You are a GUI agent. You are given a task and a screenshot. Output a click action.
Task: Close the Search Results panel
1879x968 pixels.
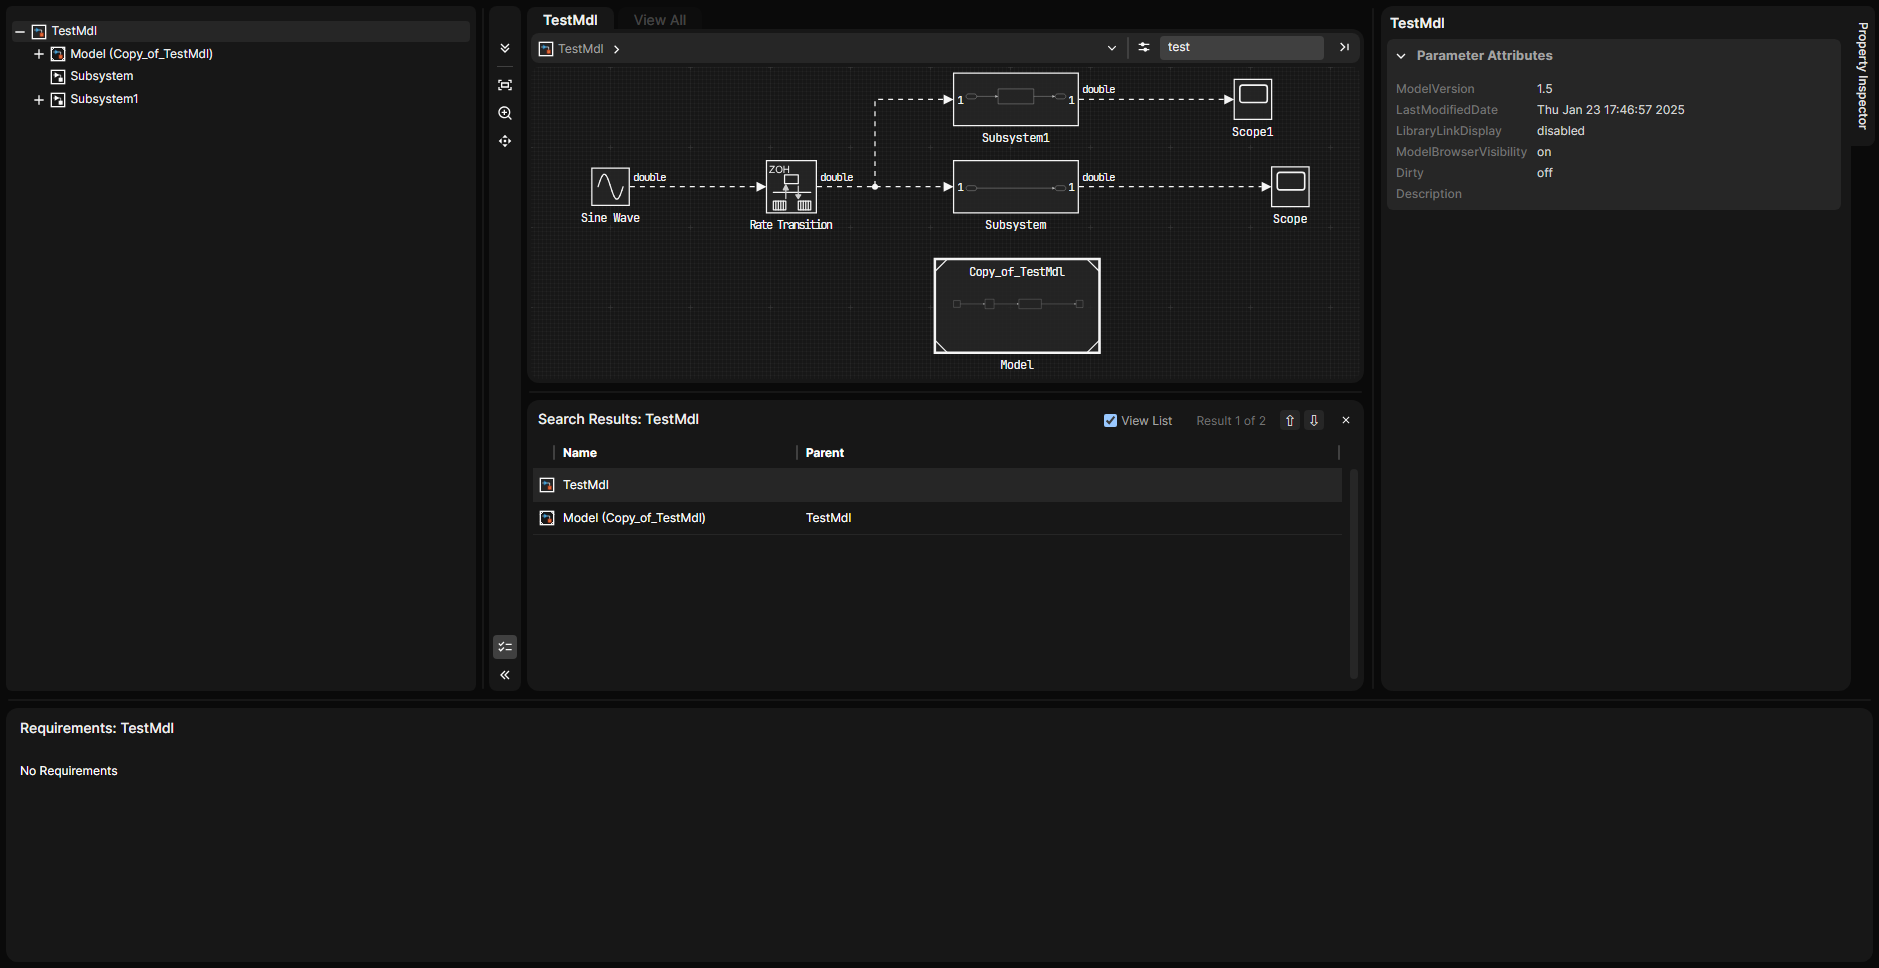point(1346,421)
